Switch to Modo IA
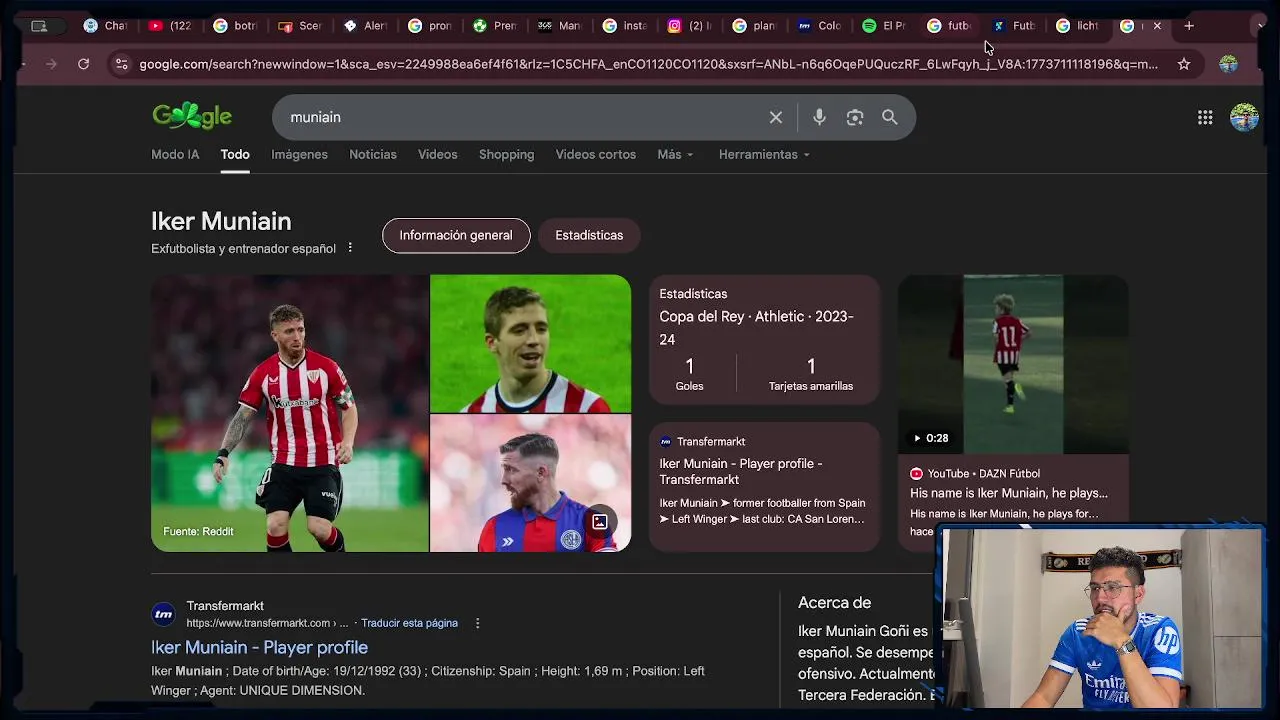Viewport: 1280px width, 720px height. pyautogui.click(x=175, y=154)
